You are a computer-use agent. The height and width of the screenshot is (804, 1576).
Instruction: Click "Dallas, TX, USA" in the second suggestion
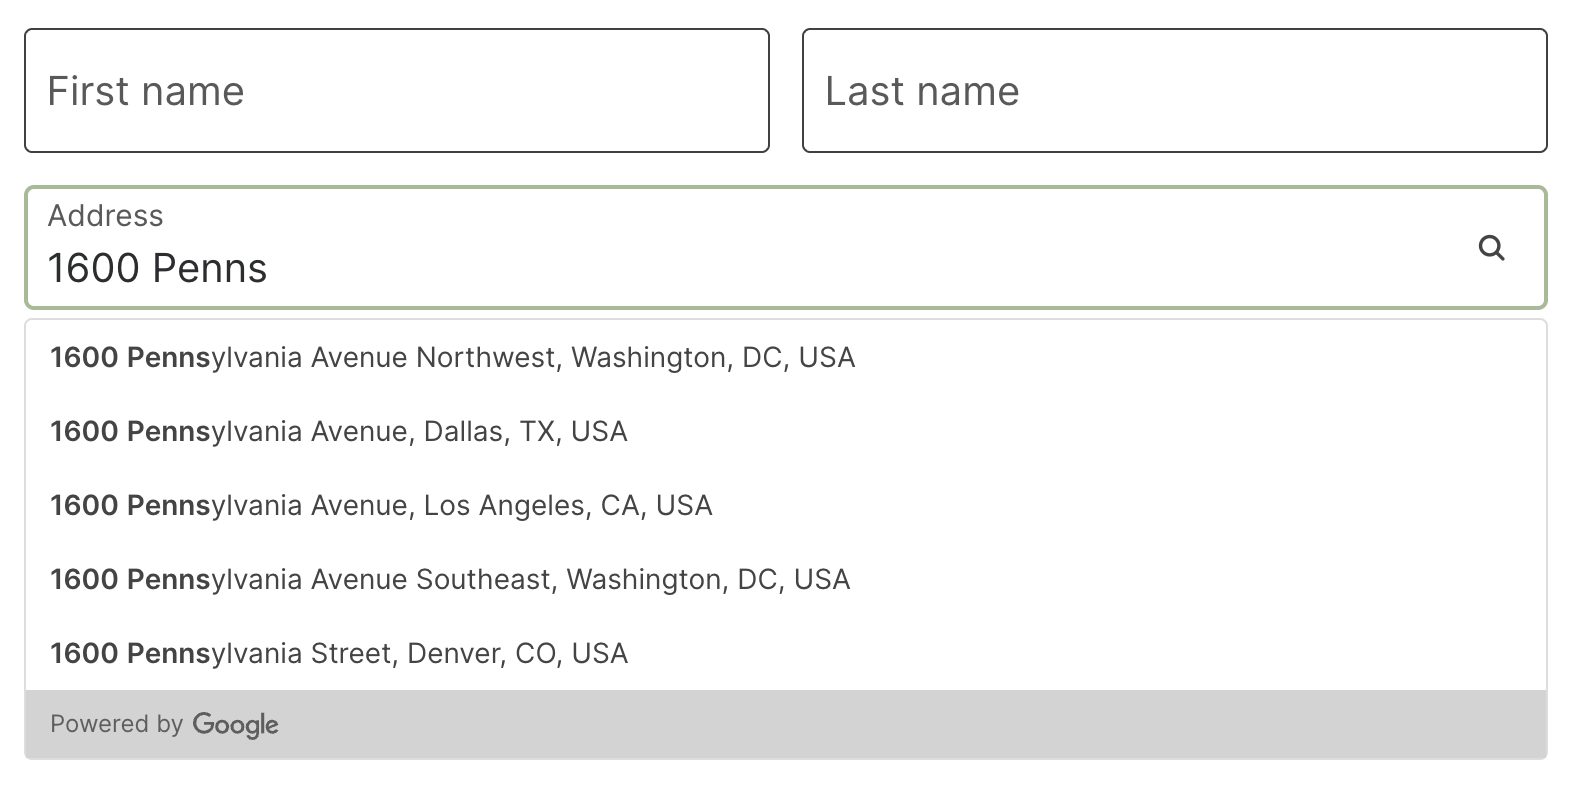(x=526, y=432)
